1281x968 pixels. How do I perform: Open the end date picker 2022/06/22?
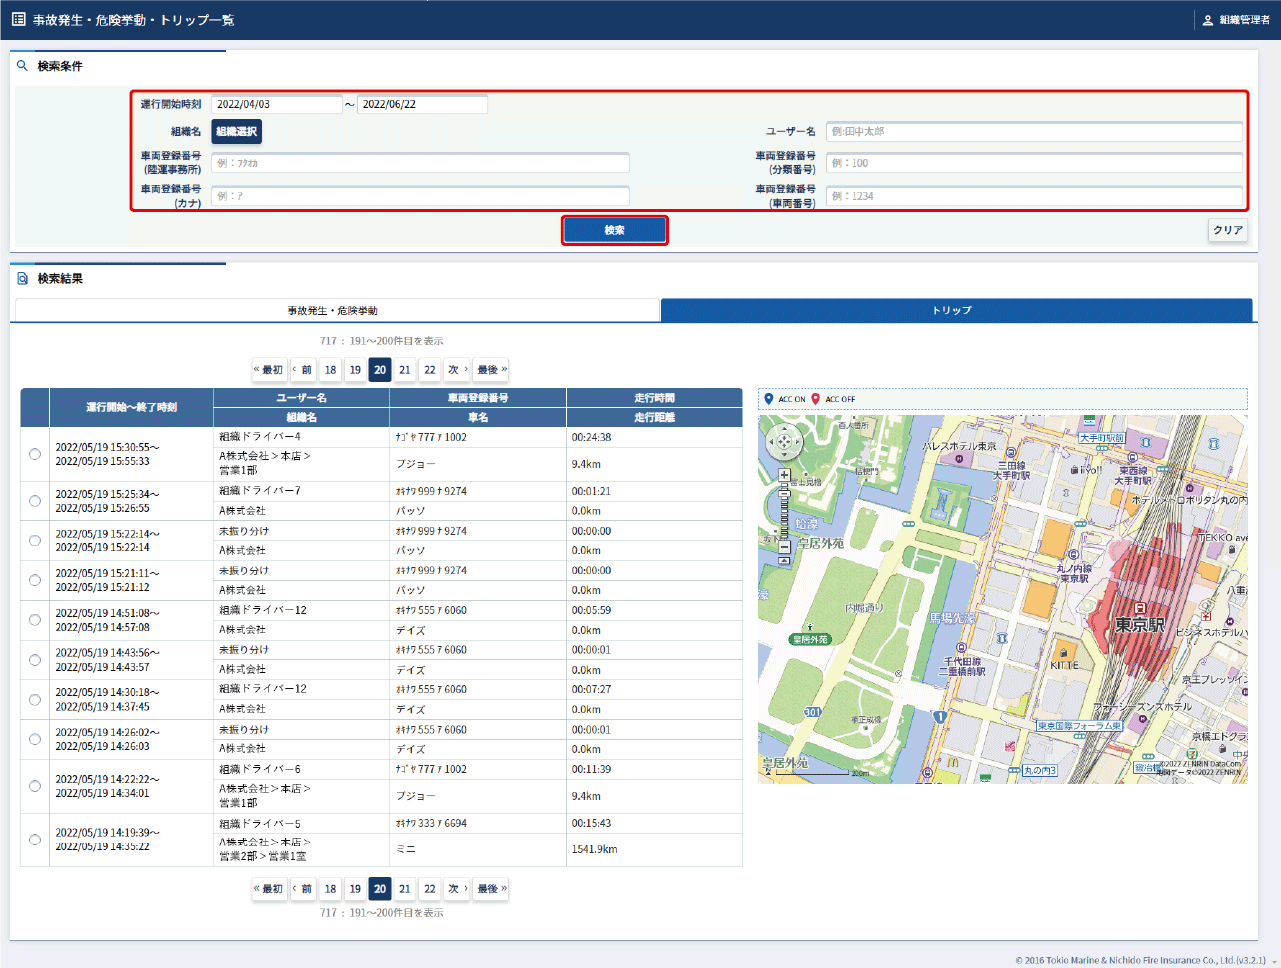point(422,104)
